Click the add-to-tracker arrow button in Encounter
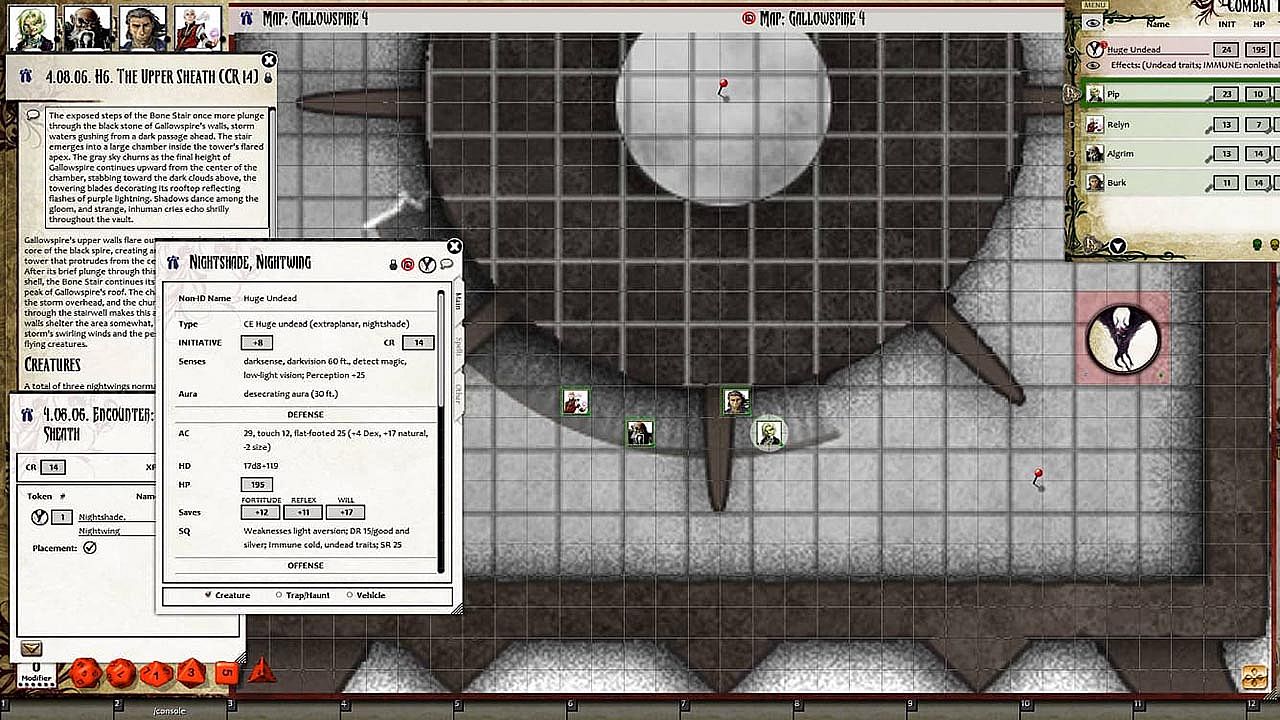 (x=31, y=649)
